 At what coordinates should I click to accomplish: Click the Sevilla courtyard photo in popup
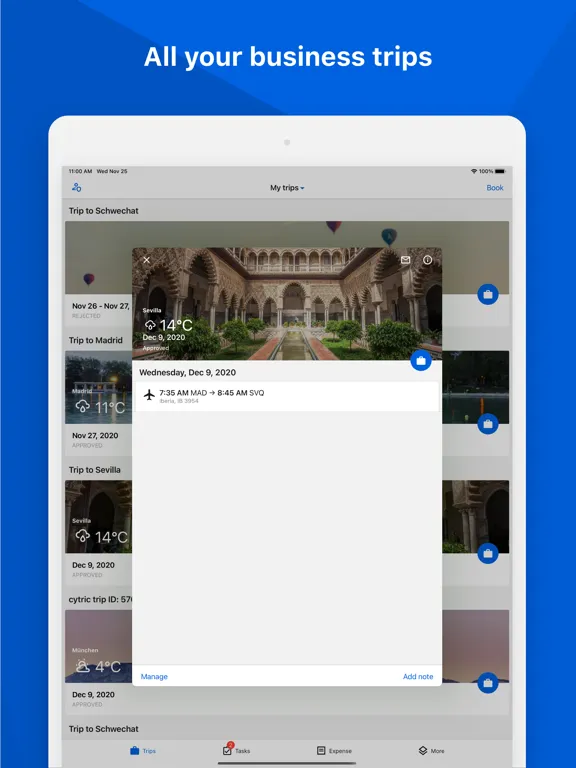point(287,304)
